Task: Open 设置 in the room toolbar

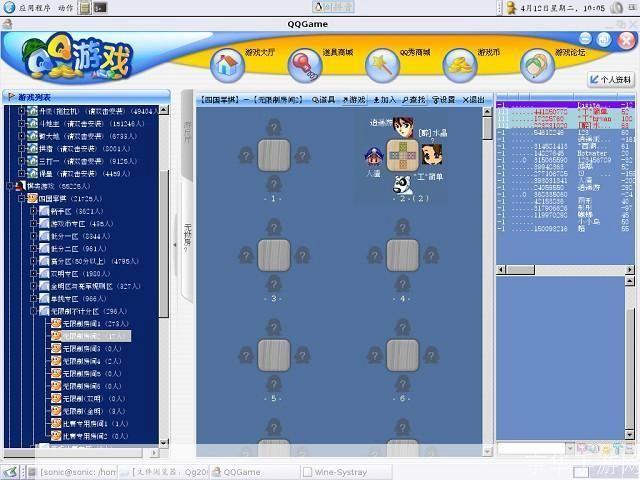Action: pyautogui.click(x=444, y=100)
